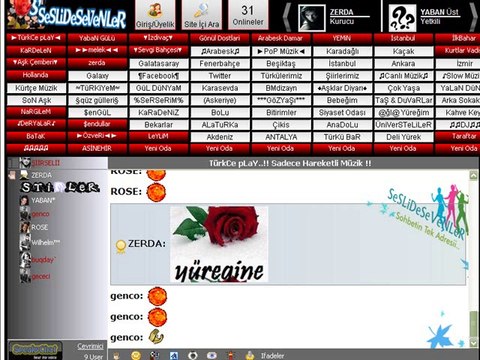
Task: Select user Wilhelm in the user list
Action: 46,243
